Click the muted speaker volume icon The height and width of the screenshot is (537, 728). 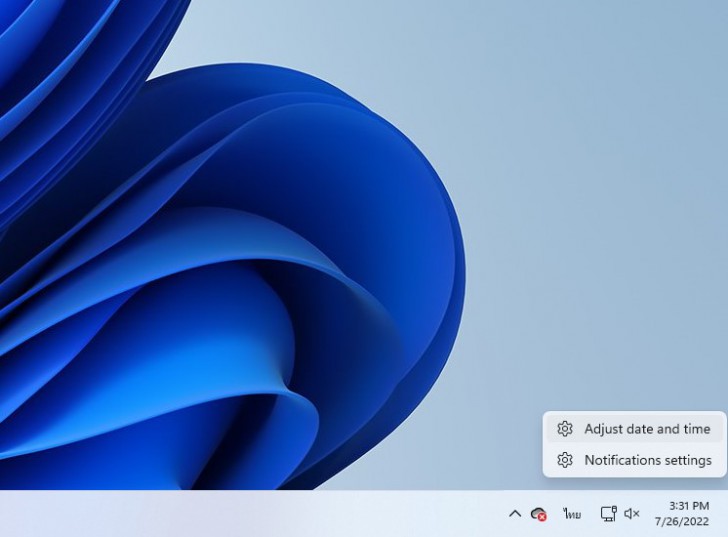(632, 513)
